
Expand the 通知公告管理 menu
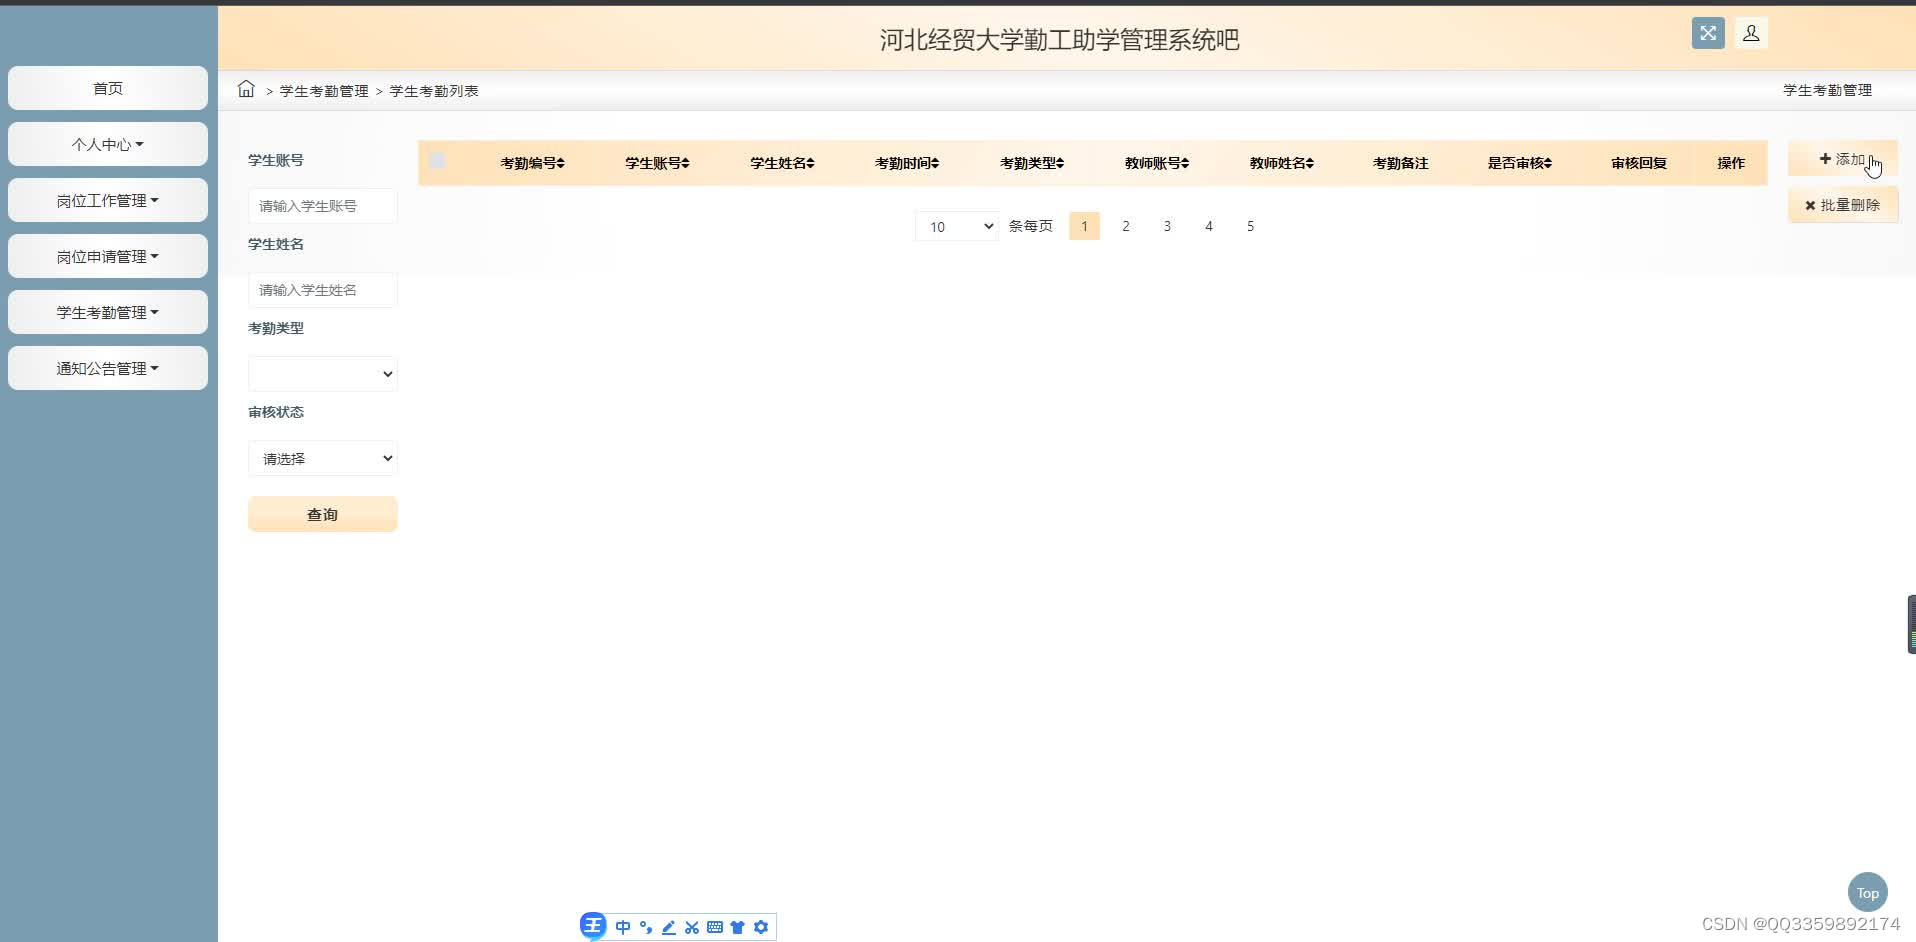108,368
